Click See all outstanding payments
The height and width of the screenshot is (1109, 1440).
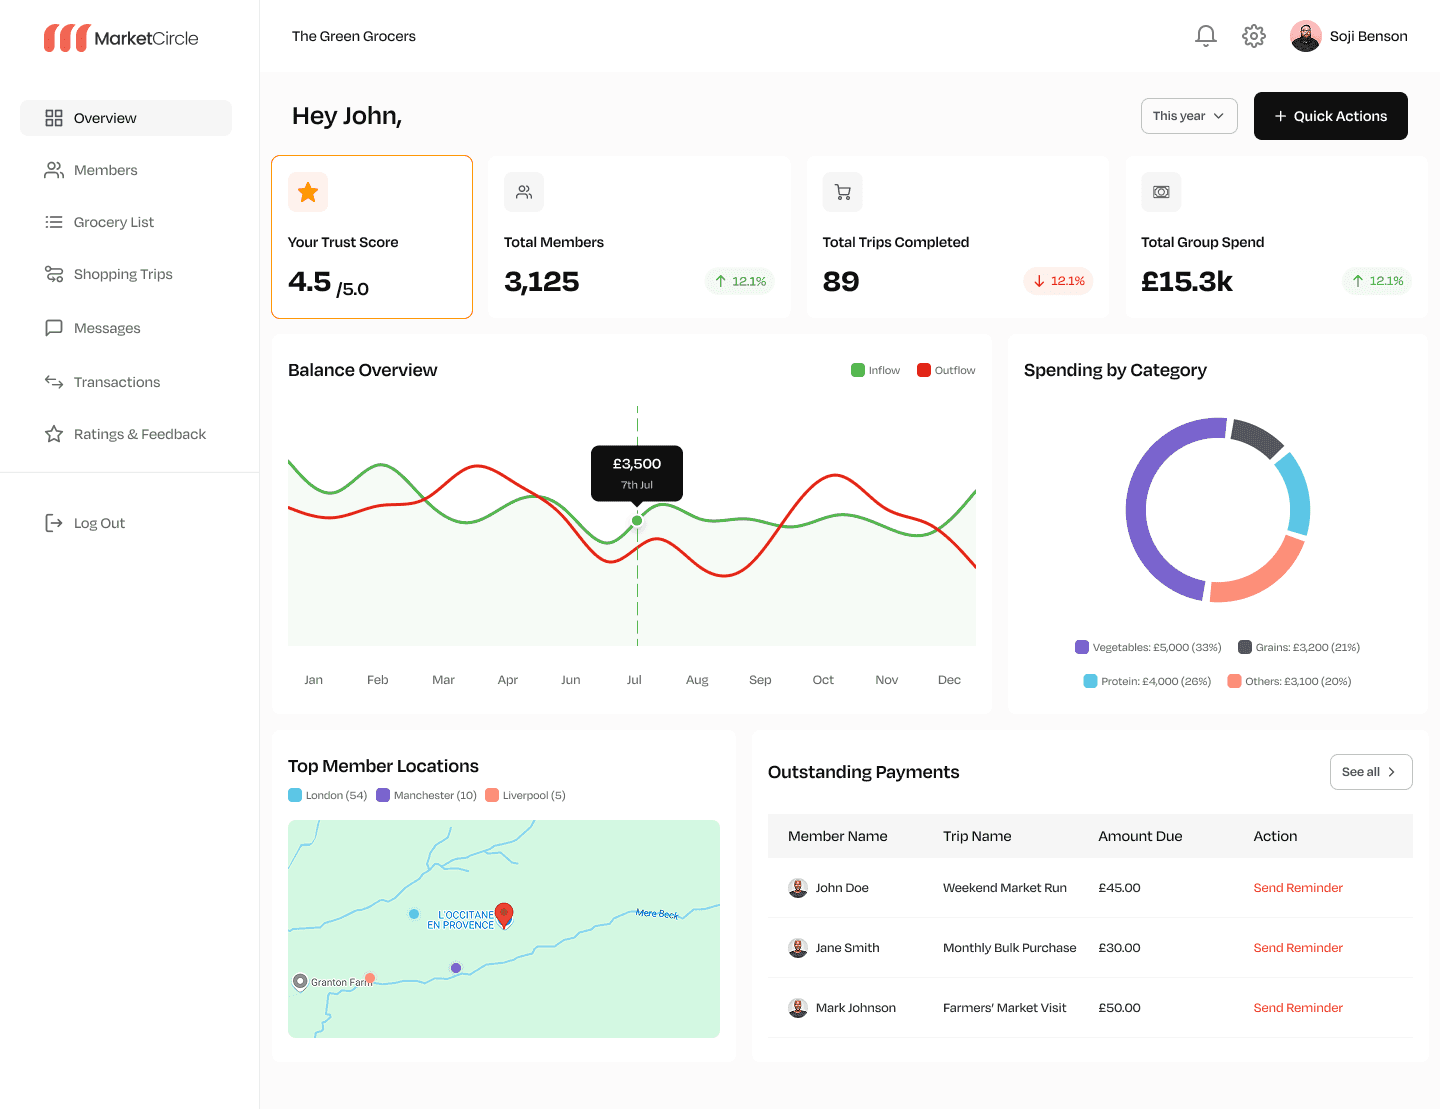(x=1371, y=772)
